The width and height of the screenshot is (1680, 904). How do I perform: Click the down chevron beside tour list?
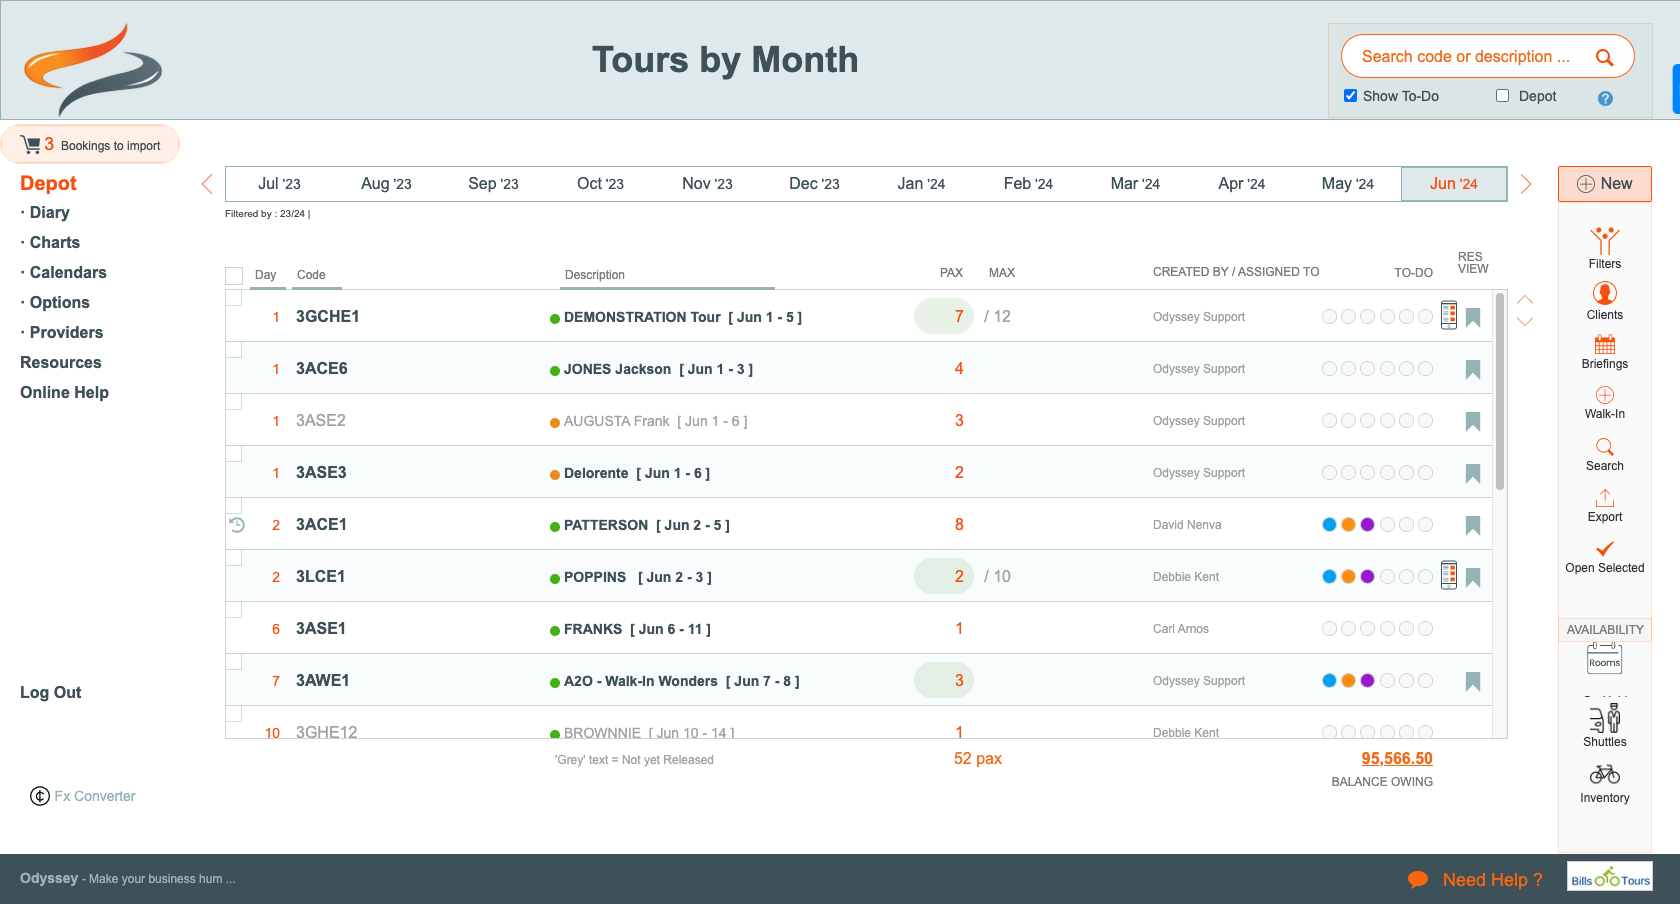point(1525,322)
